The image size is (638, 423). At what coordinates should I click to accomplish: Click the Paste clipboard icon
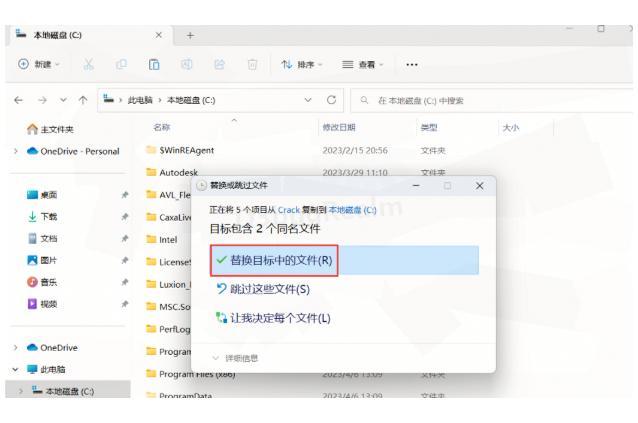pos(154,64)
